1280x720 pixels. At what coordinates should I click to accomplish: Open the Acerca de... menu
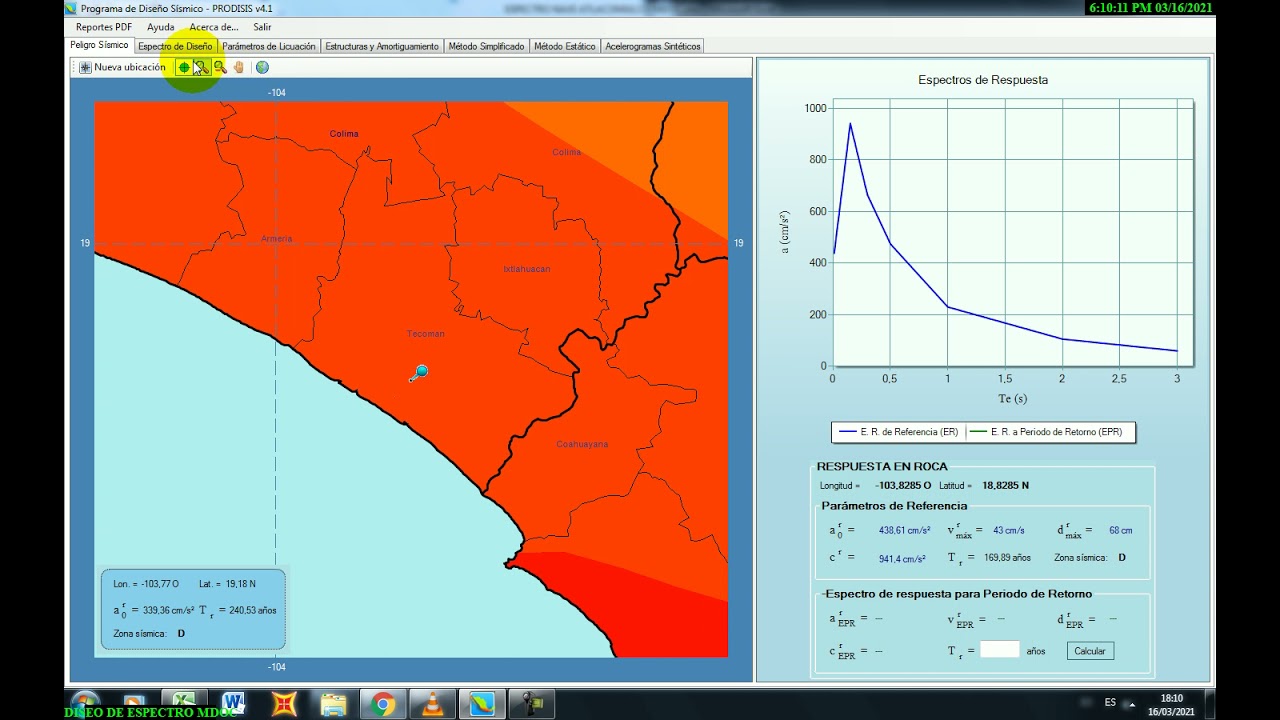[214, 27]
